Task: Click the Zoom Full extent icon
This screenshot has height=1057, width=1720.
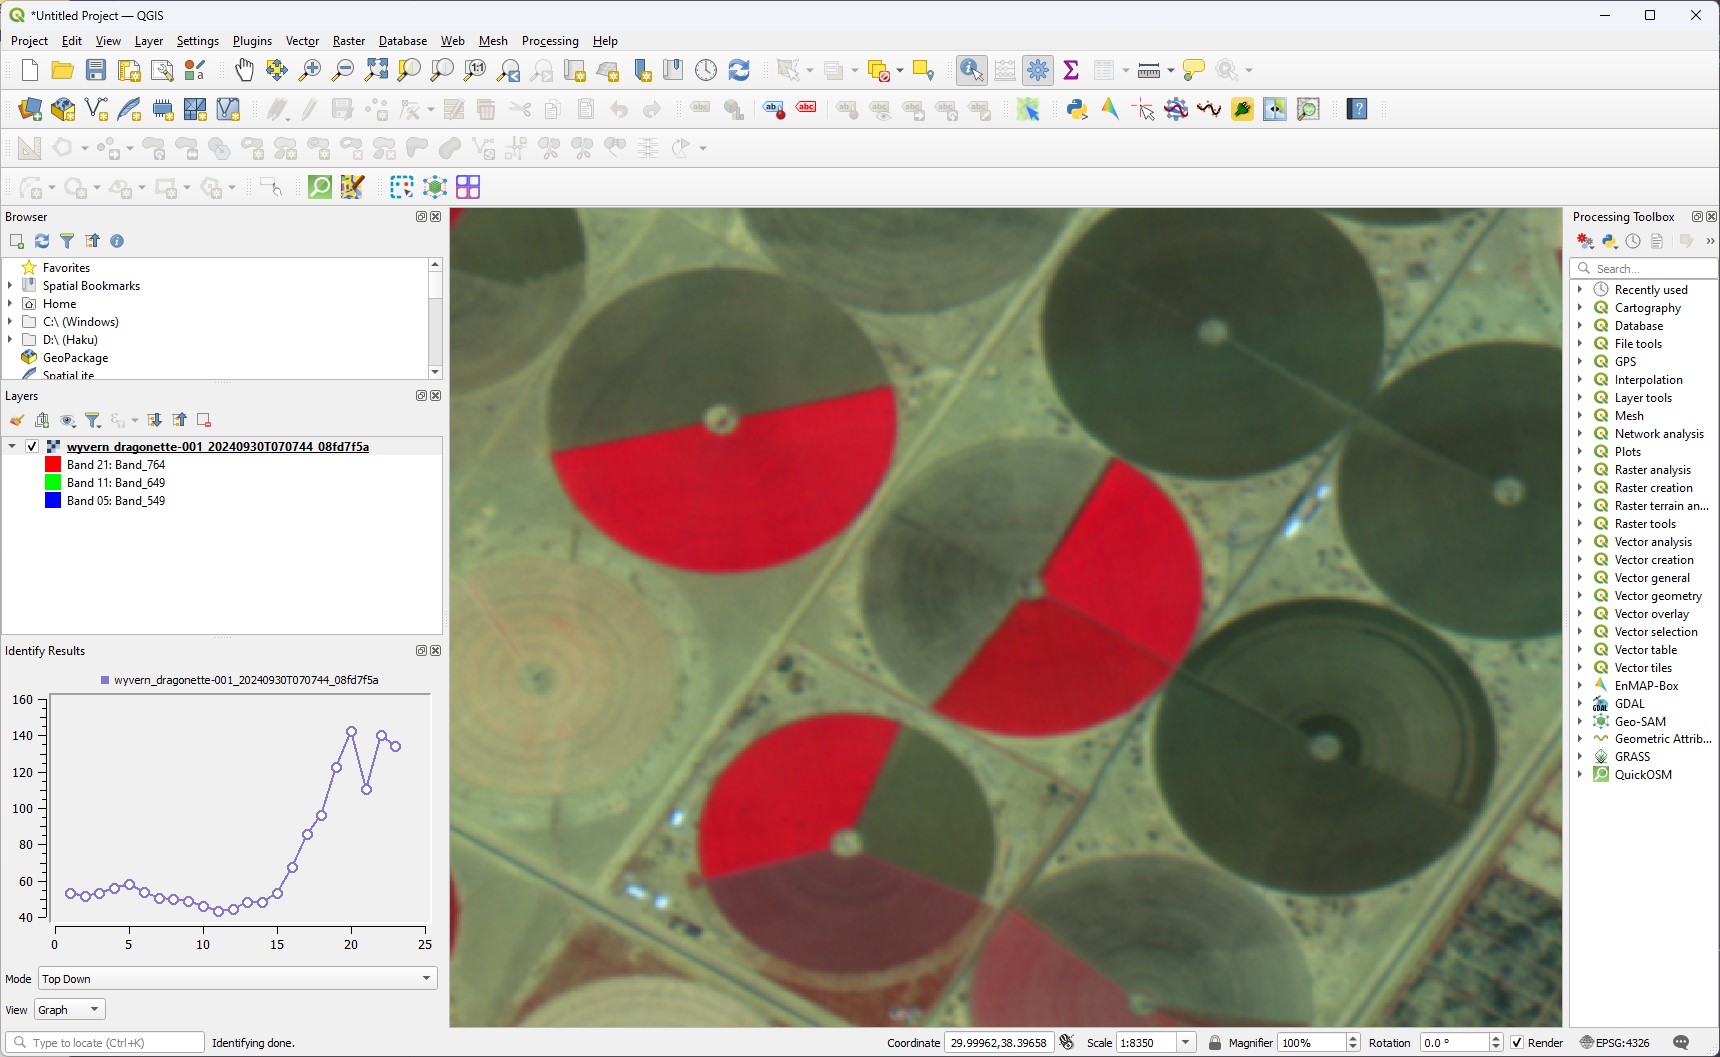Action: tap(376, 70)
